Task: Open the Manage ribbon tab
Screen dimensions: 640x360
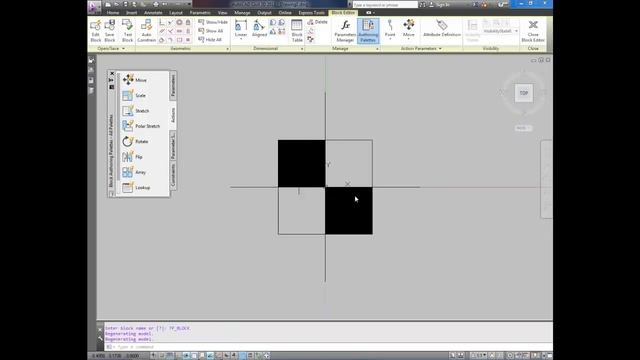Action: pos(242,13)
